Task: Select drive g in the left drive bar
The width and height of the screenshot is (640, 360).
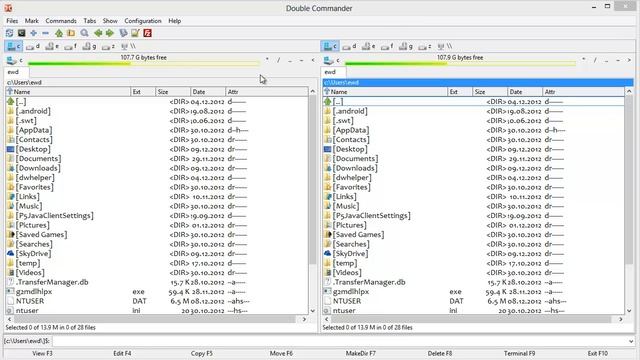Action: pos(89,47)
